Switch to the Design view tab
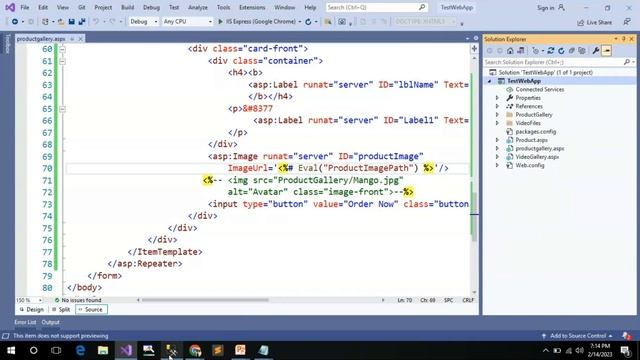The width and height of the screenshot is (640, 360). (32, 310)
